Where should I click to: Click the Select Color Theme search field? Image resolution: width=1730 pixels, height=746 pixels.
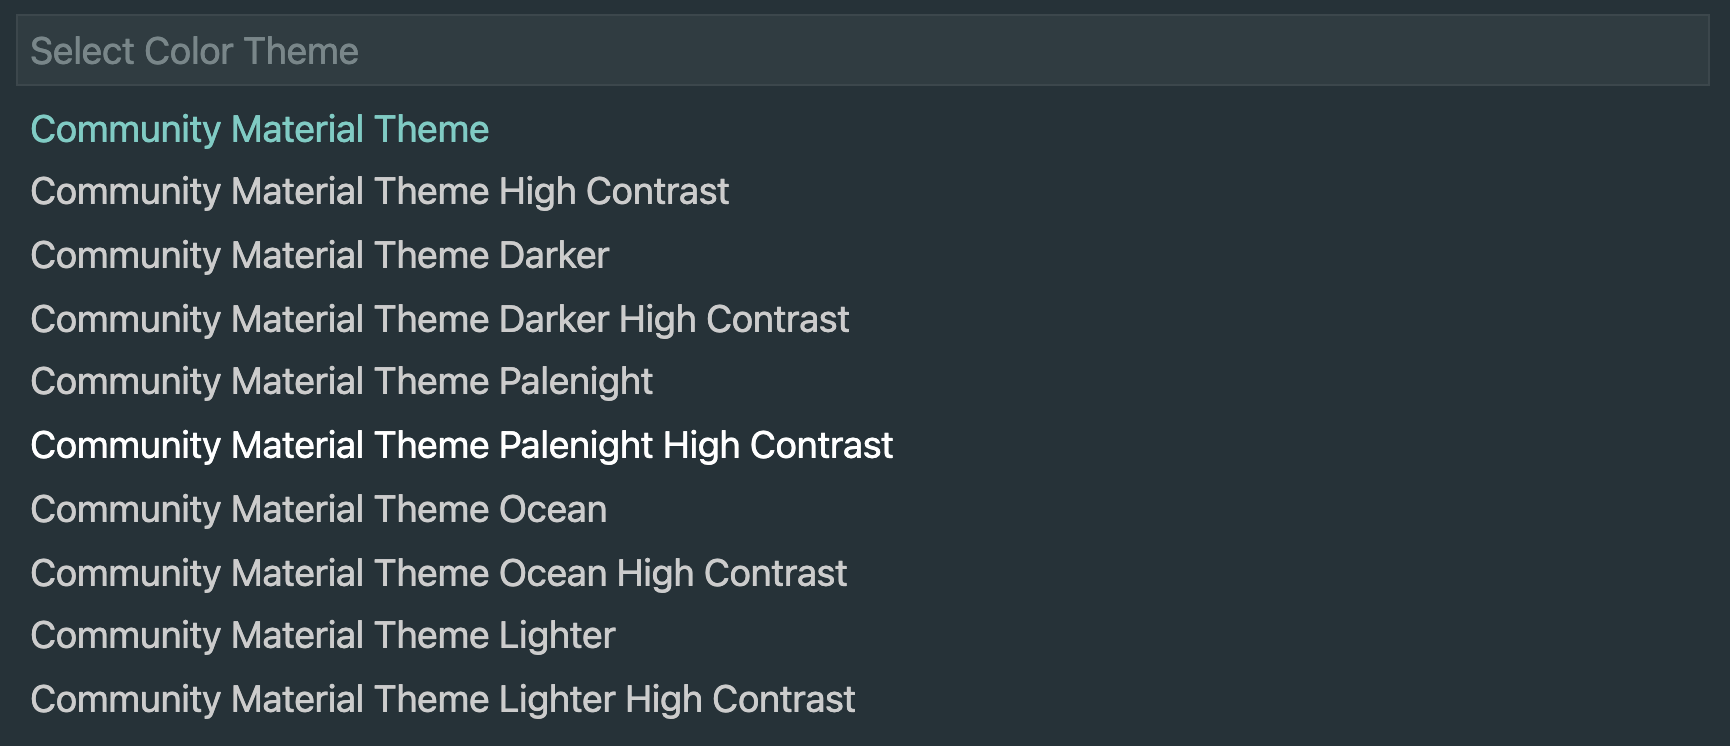point(862,51)
